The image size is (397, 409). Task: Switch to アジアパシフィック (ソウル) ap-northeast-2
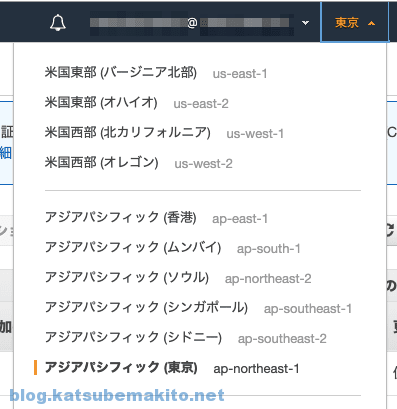pos(178,278)
